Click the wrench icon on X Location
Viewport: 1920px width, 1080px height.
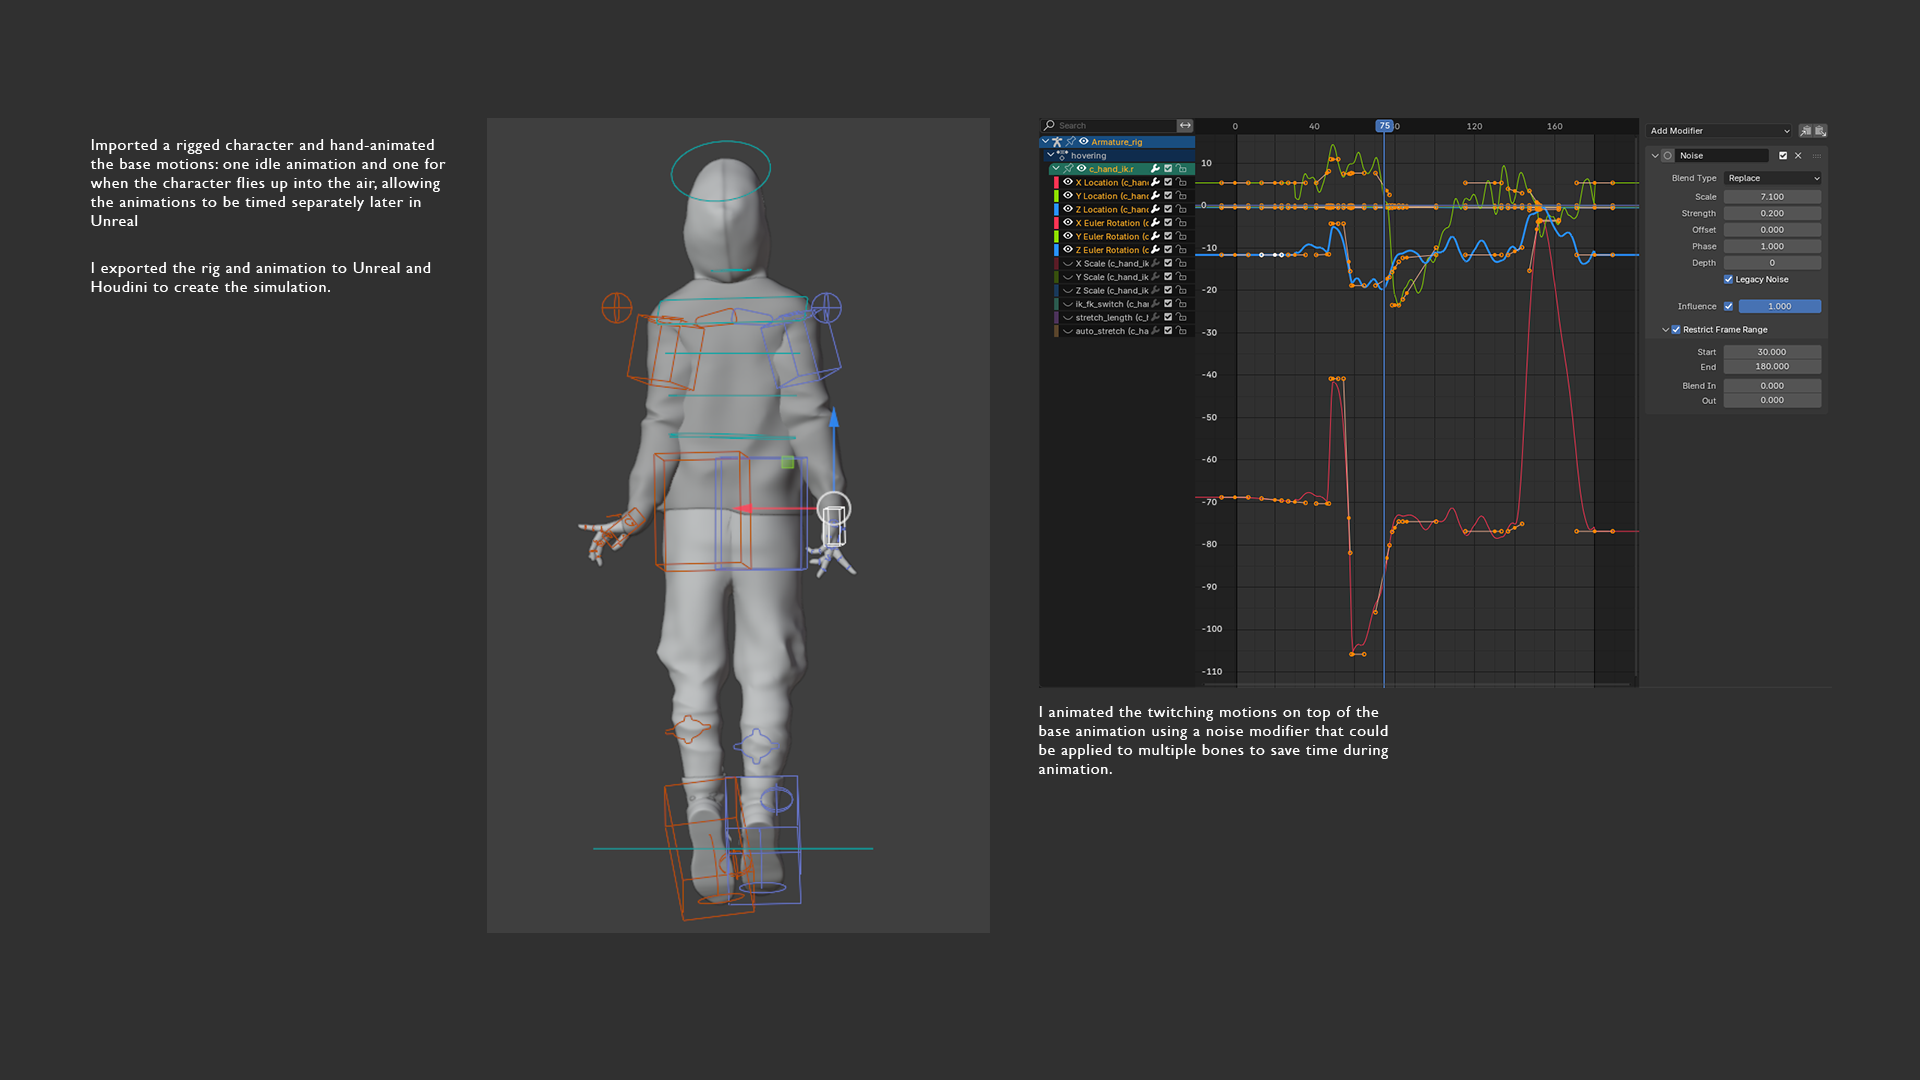coord(1155,182)
